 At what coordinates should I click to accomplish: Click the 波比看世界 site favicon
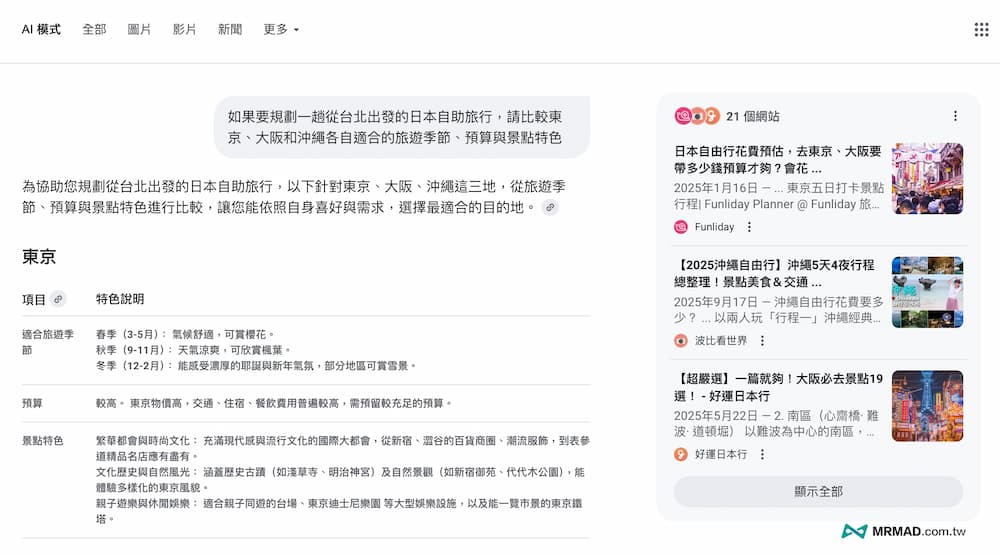pyautogui.click(x=681, y=341)
